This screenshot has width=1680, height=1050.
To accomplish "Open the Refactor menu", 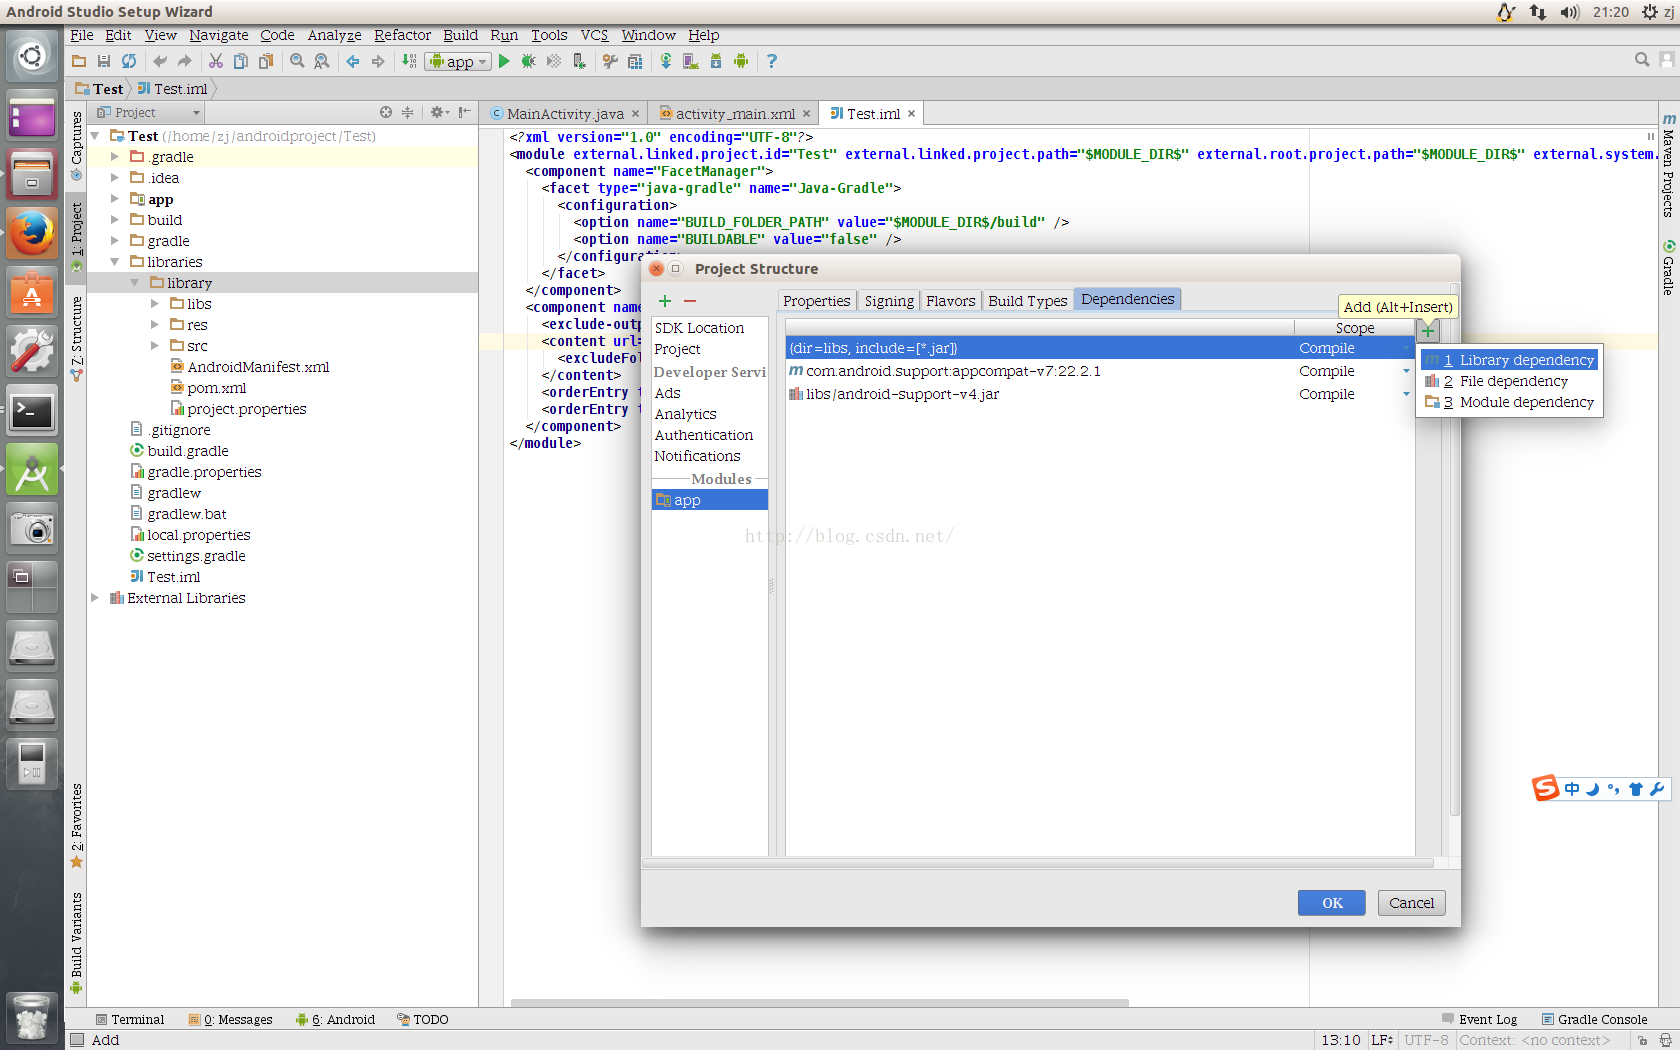I will [402, 35].
